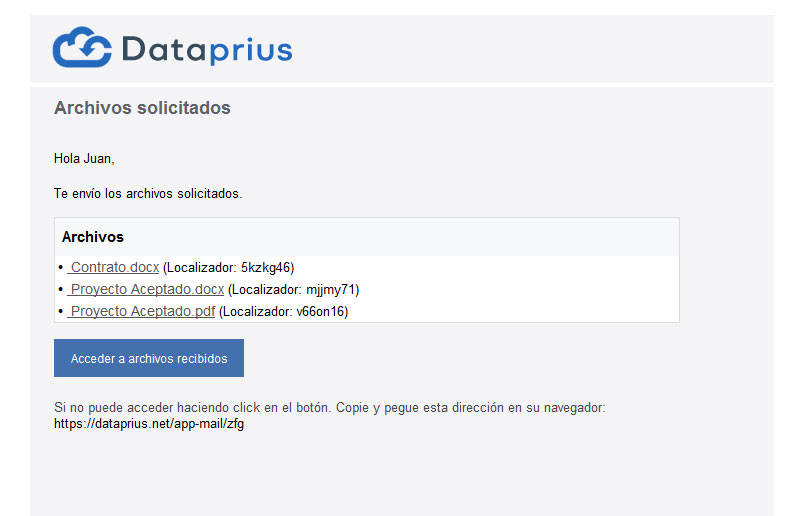
Task: Click the Archivos solicitados heading
Action: coord(142,108)
